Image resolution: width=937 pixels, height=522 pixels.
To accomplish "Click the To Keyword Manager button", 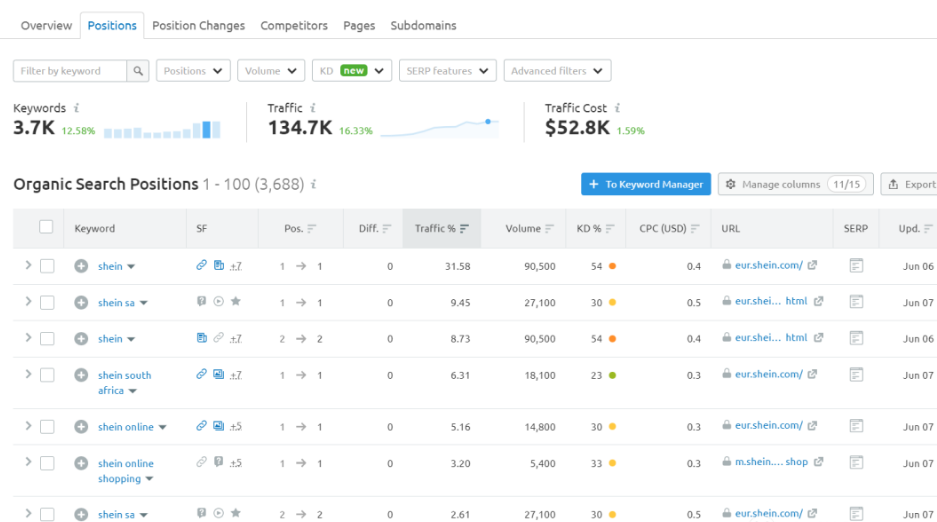I will tap(646, 184).
